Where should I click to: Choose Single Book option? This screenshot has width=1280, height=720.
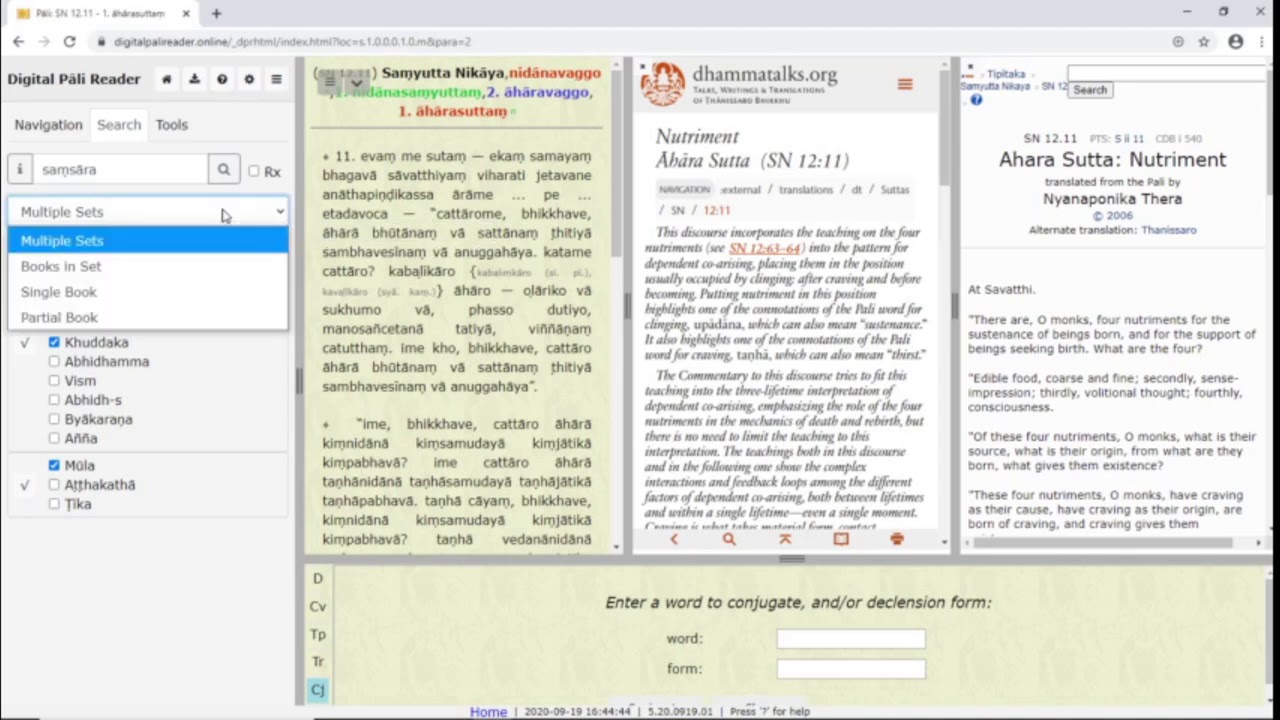[x=148, y=292]
